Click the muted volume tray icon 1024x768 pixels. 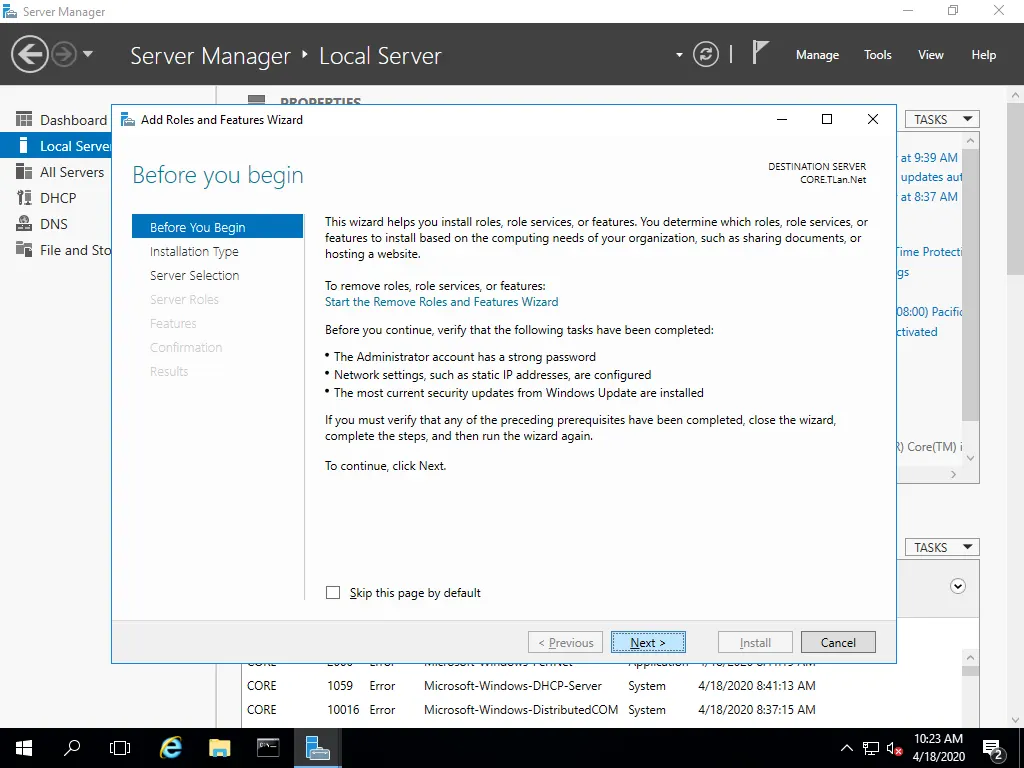894,748
